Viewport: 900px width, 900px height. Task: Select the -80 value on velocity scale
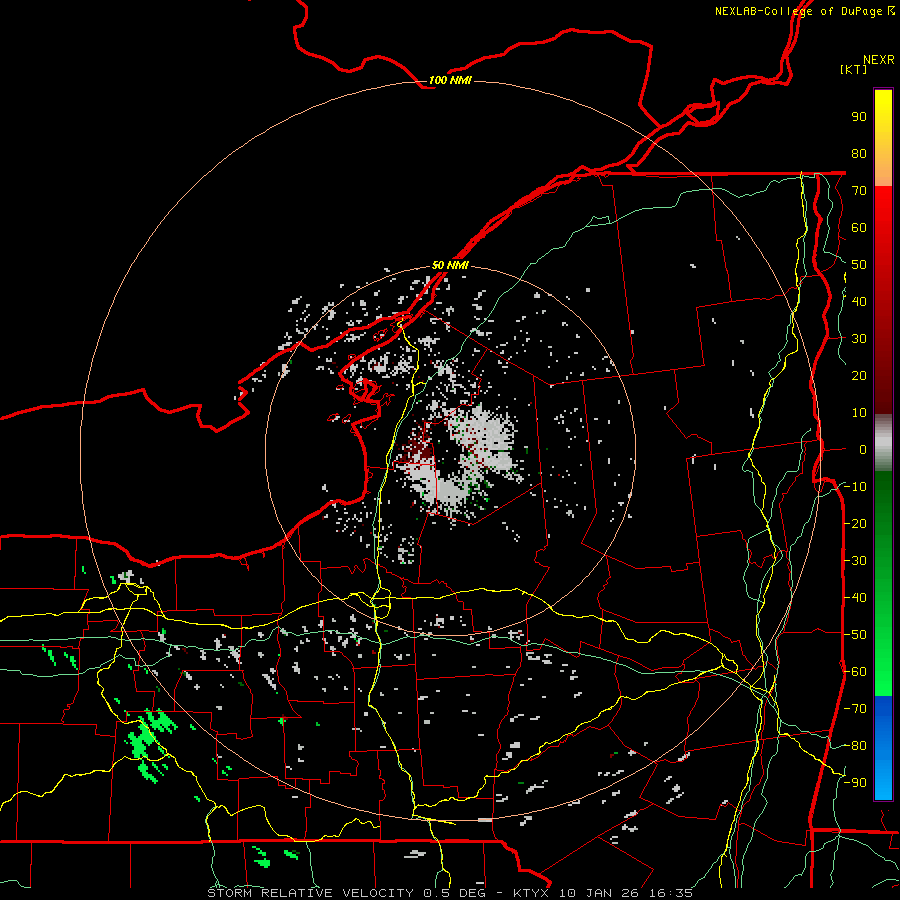(856, 746)
